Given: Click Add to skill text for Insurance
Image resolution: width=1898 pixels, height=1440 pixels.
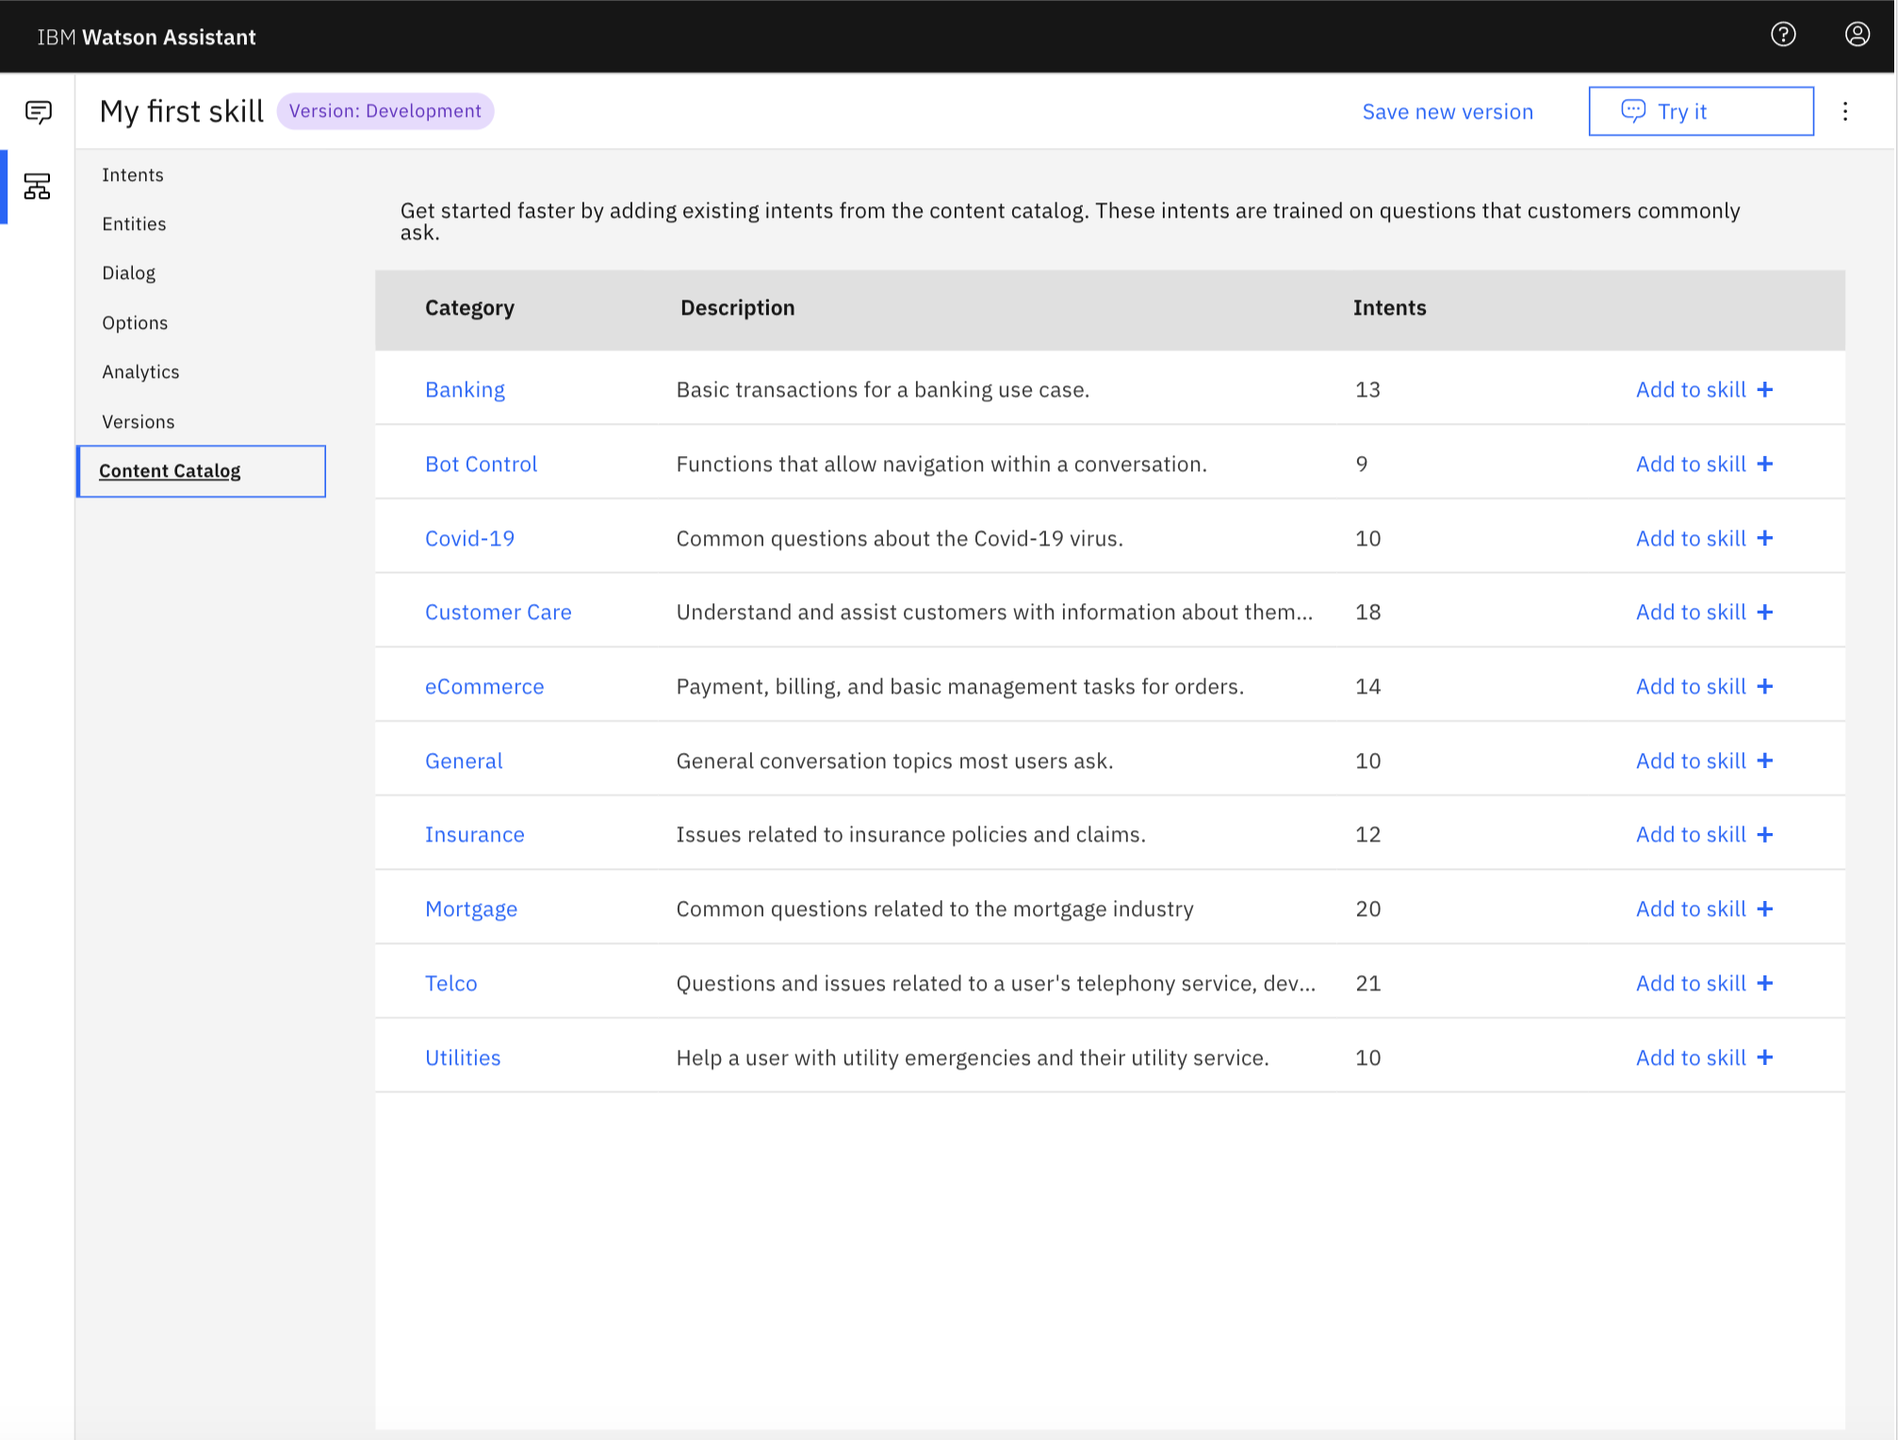Looking at the screenshot, I should point(1691,835).
